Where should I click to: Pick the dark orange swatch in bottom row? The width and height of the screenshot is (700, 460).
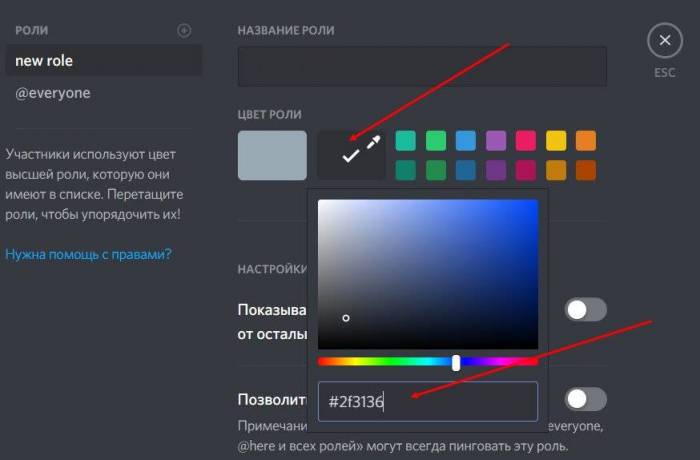click(586, 170)
